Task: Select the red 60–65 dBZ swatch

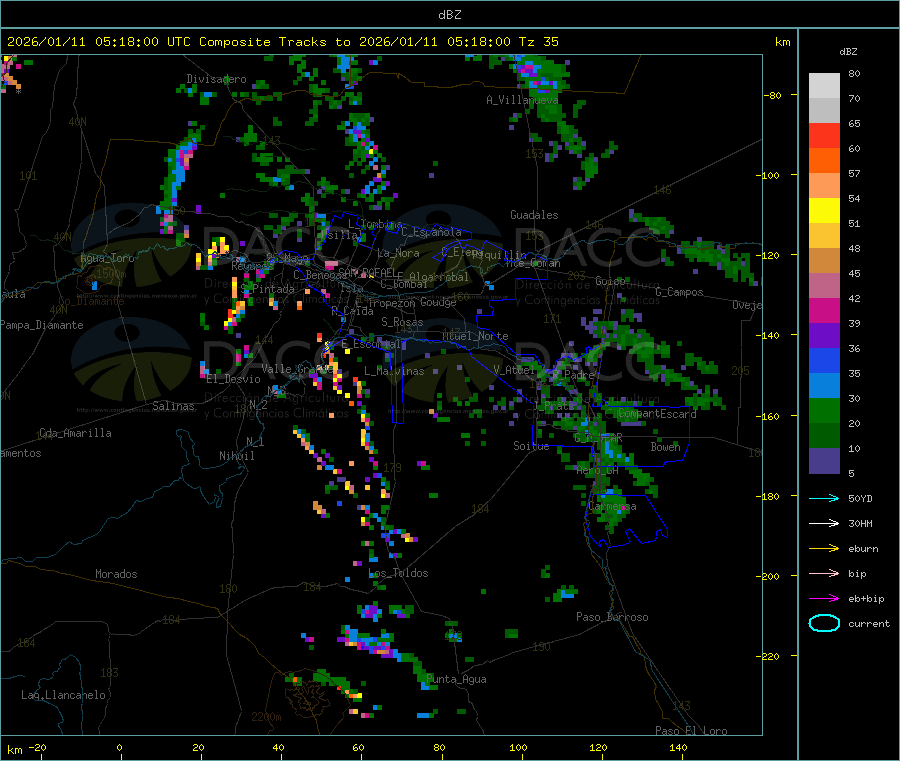Action: pos(824,136)
